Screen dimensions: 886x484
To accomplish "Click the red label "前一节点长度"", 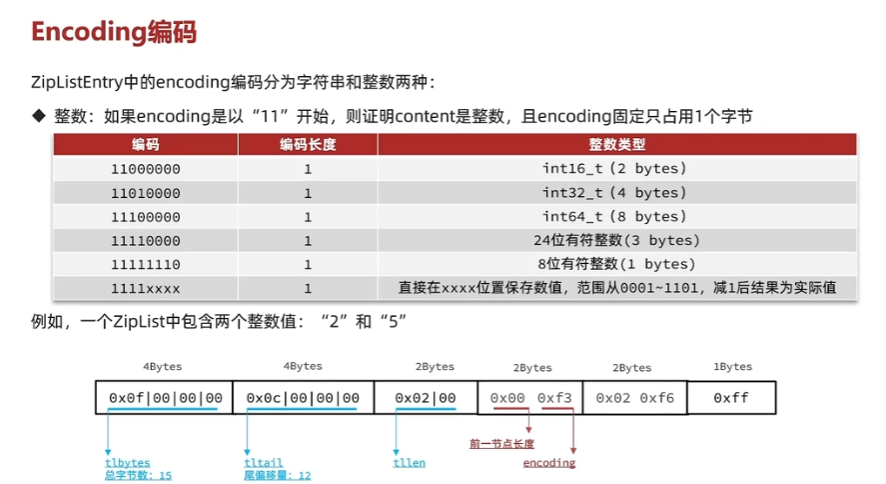I will (502, 444).
